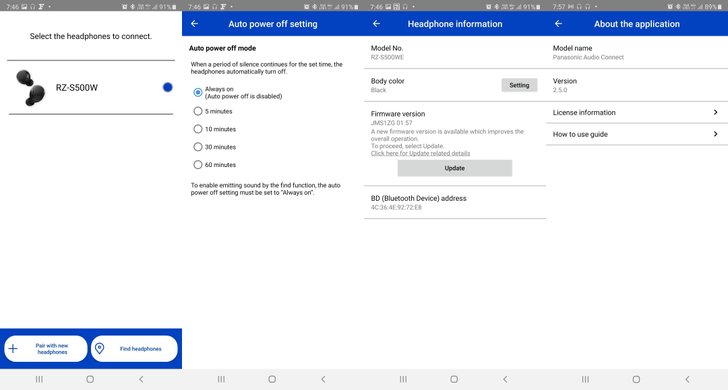Screen dimensions: 728x390
Task: Open How to use guide chevron
Action: point(715,134)
